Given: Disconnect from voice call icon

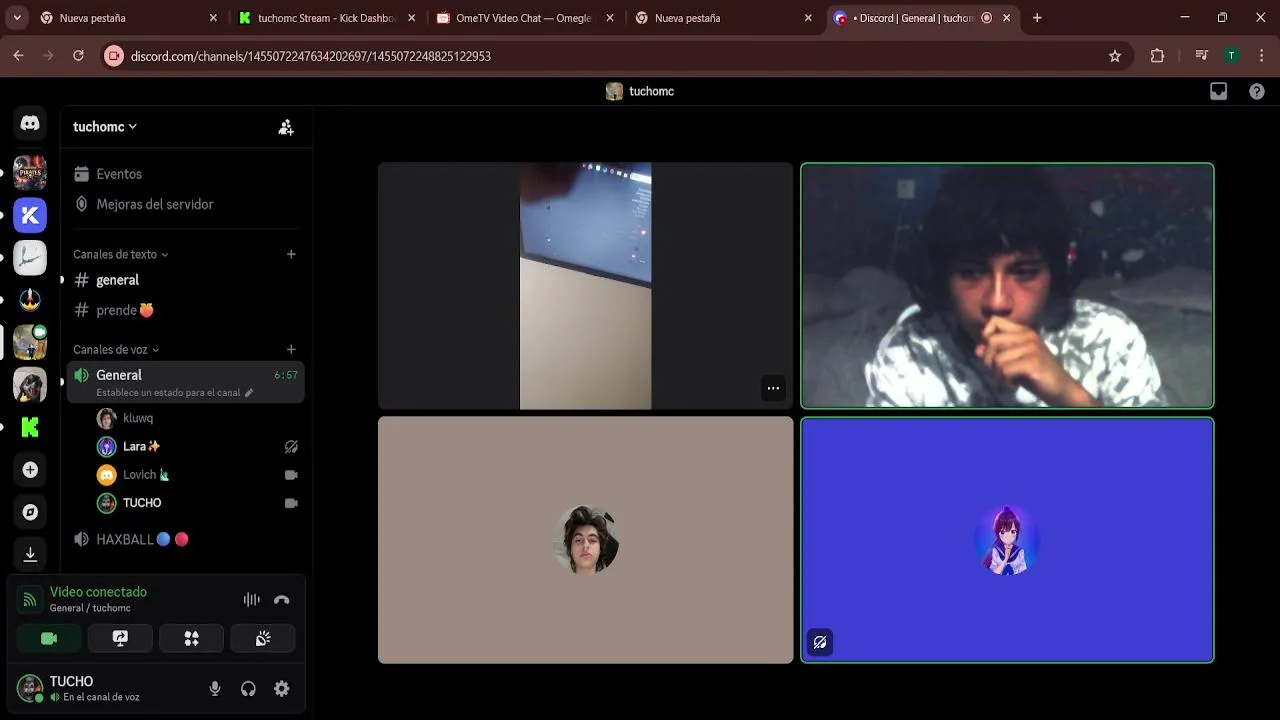Looking at the screenshot, I should (282, 600).
